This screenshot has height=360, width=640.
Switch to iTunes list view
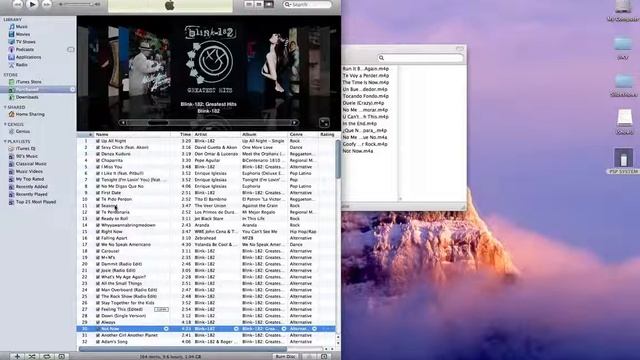249,4
